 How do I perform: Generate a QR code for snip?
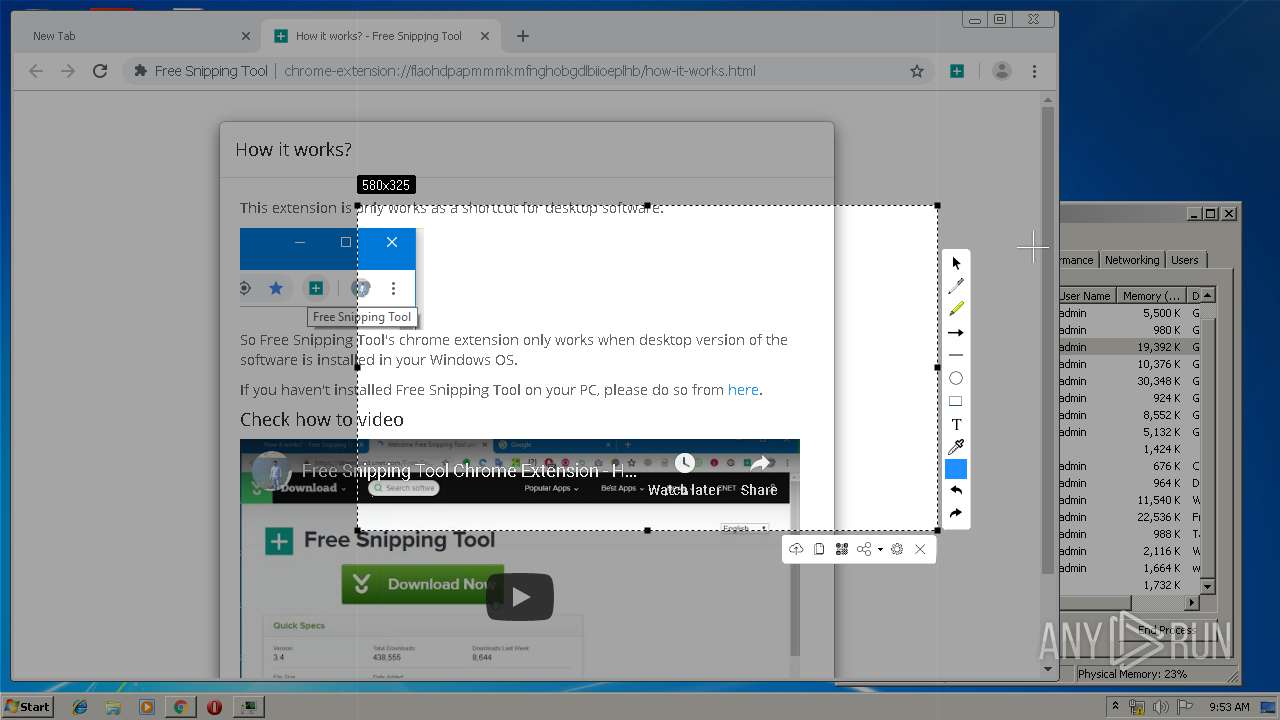coord(842,549)
